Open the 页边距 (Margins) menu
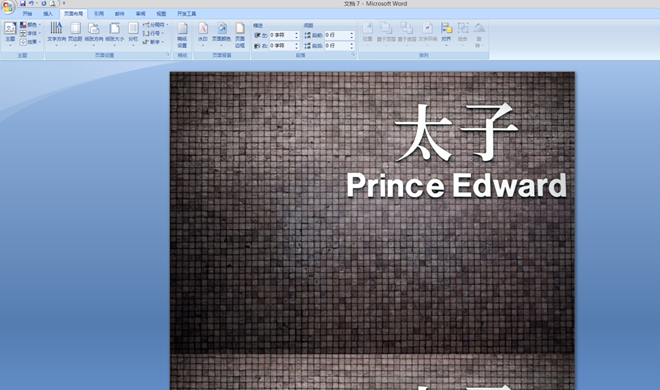This screenshot has height=390, width=660. (x=75, y=33)
